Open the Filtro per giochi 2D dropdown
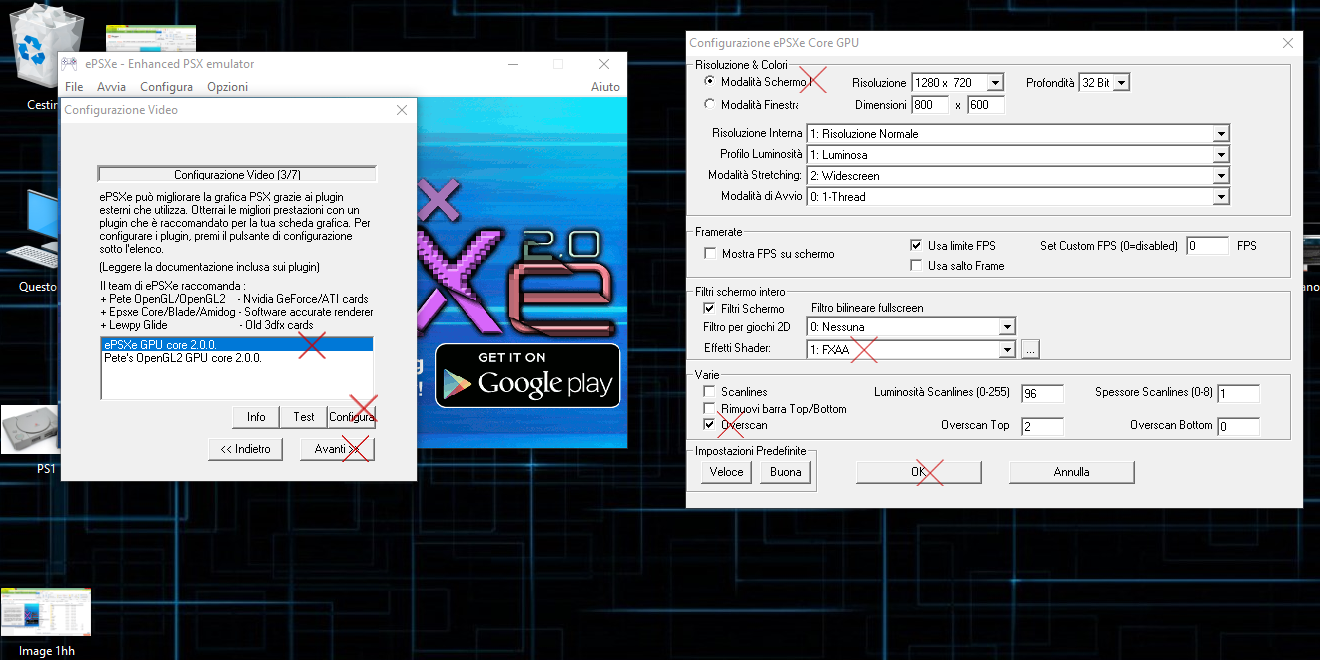1320x660 pixels. [1007, 328]
